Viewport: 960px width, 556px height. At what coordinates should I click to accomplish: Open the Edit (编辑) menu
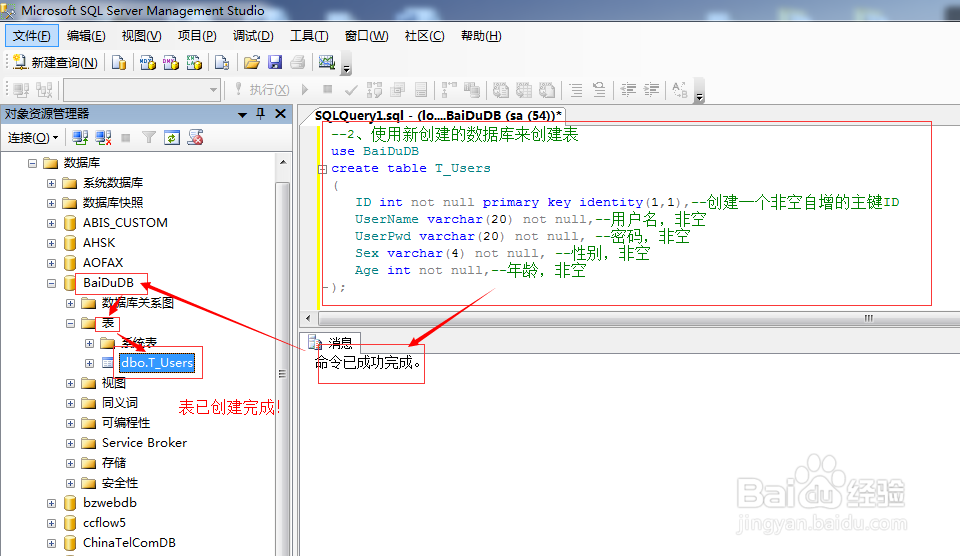tap(86, 36)
